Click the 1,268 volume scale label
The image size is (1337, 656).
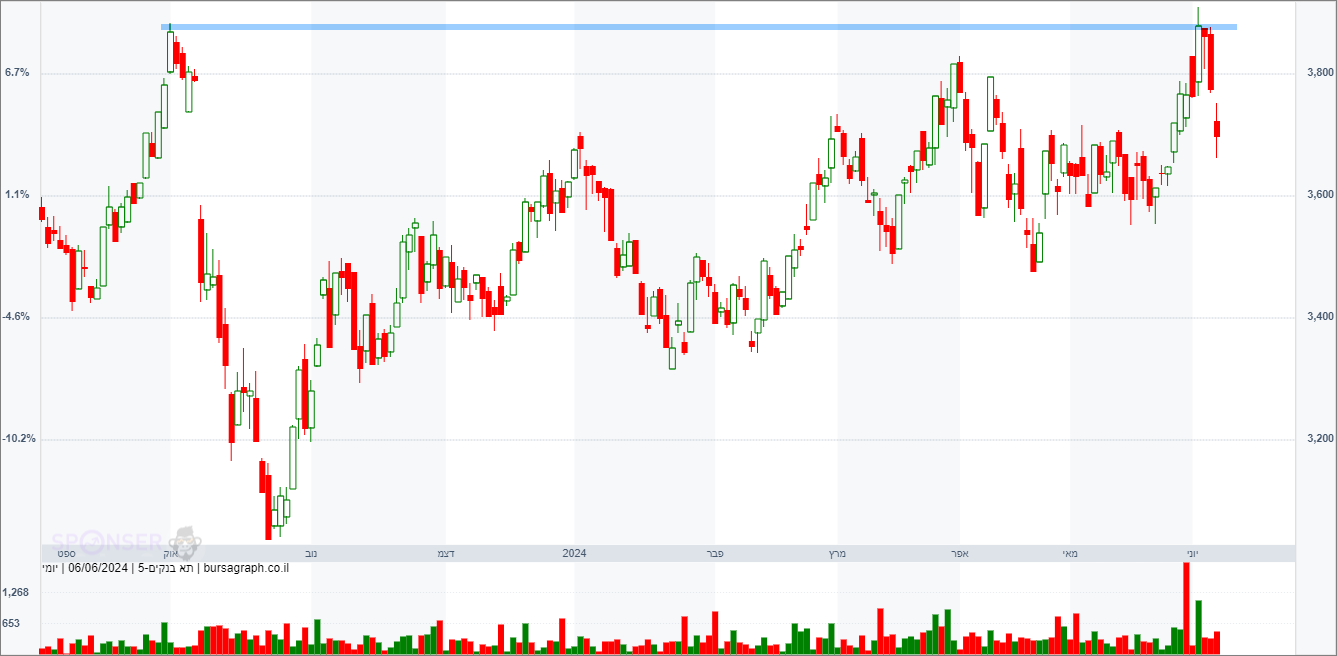click(x=16, y=593)
